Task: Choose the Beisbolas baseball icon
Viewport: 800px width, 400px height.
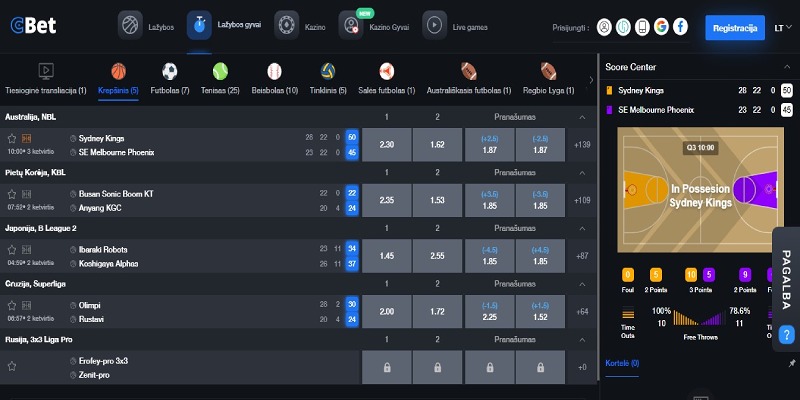Action: [275, 71]
